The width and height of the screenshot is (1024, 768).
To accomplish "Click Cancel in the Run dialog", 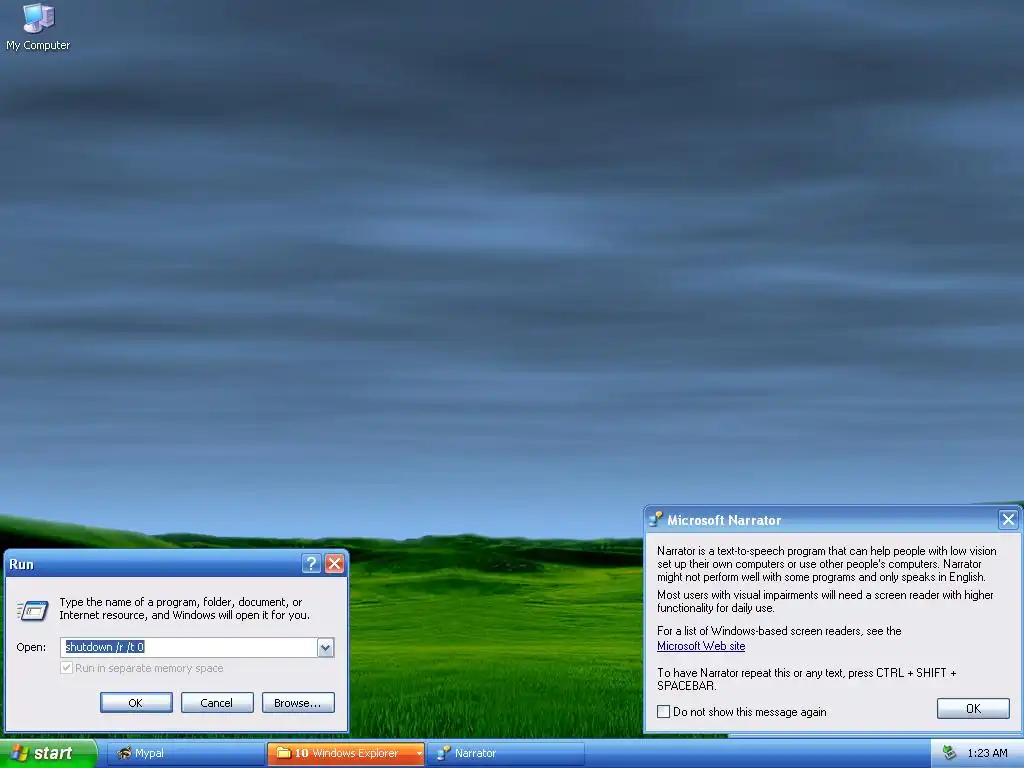I will (x=217, y=703).
